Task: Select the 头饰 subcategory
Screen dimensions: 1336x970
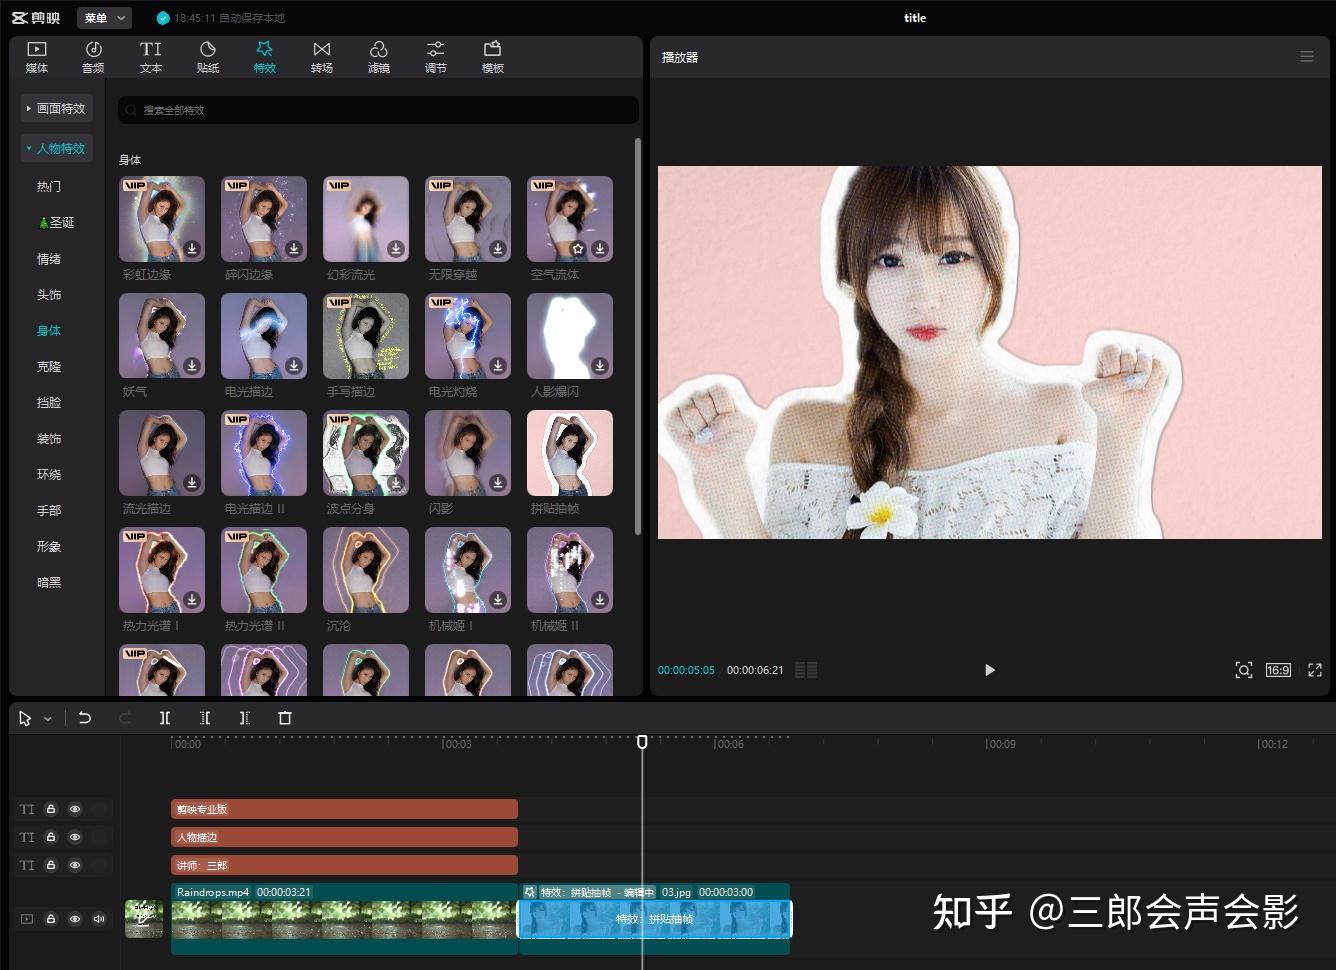Action: coord(49,294)
